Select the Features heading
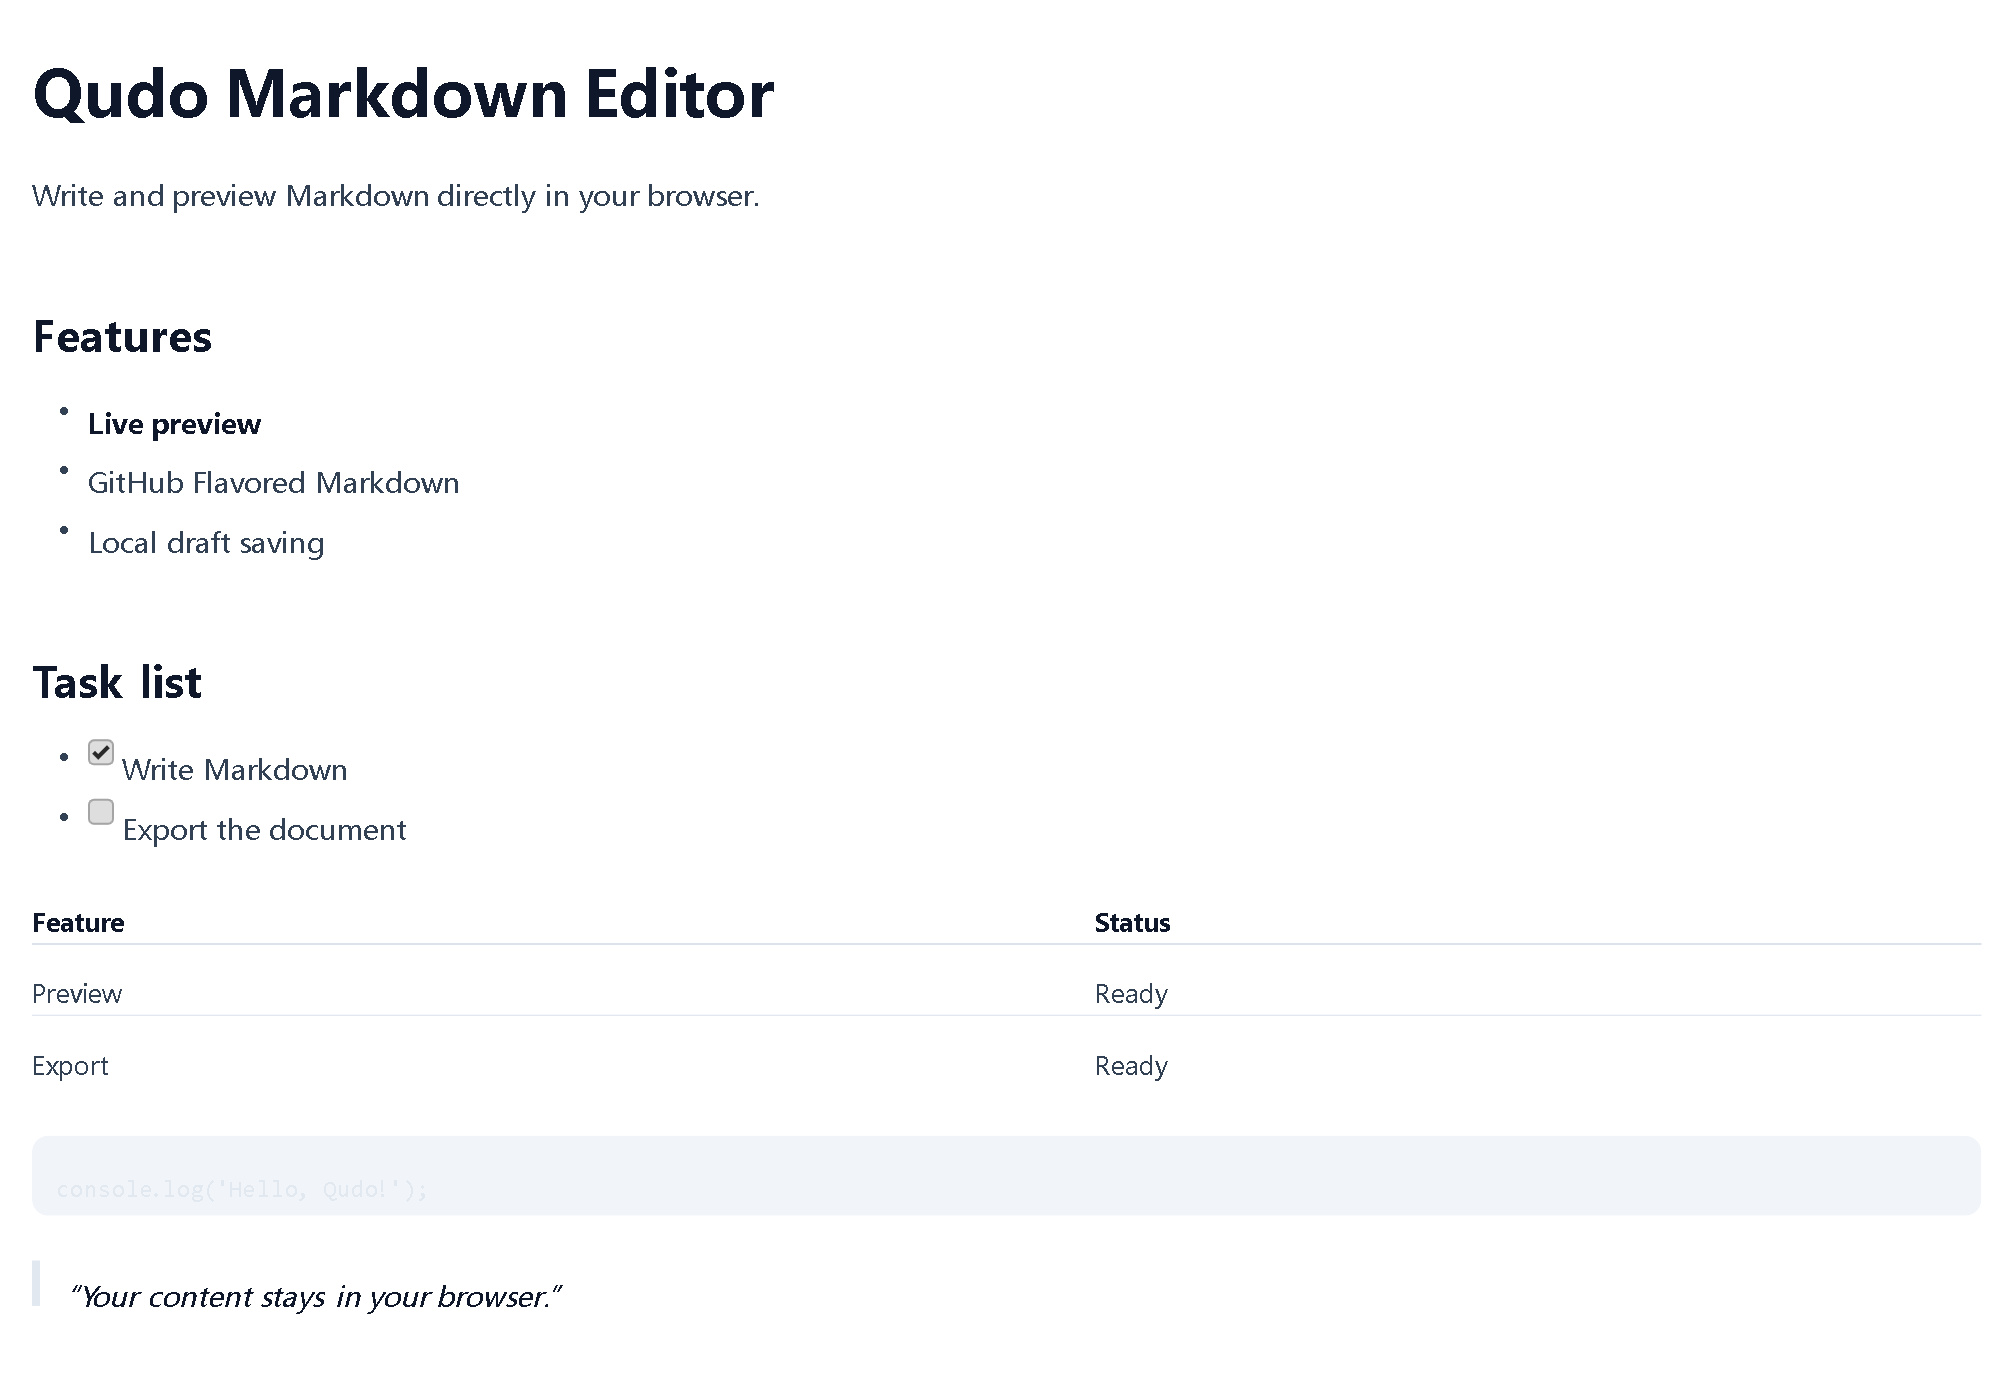This screenshot has height=1374, width=2014. 122,337
